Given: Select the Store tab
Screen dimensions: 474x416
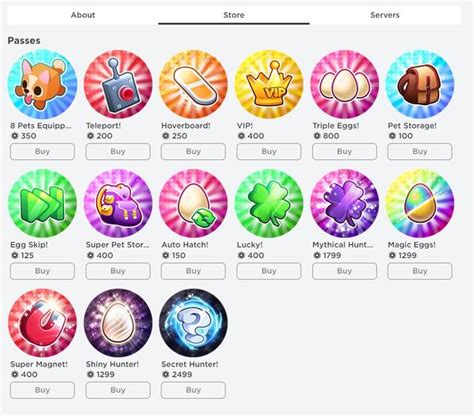Looking at the screenshot, I should [234, 15].
